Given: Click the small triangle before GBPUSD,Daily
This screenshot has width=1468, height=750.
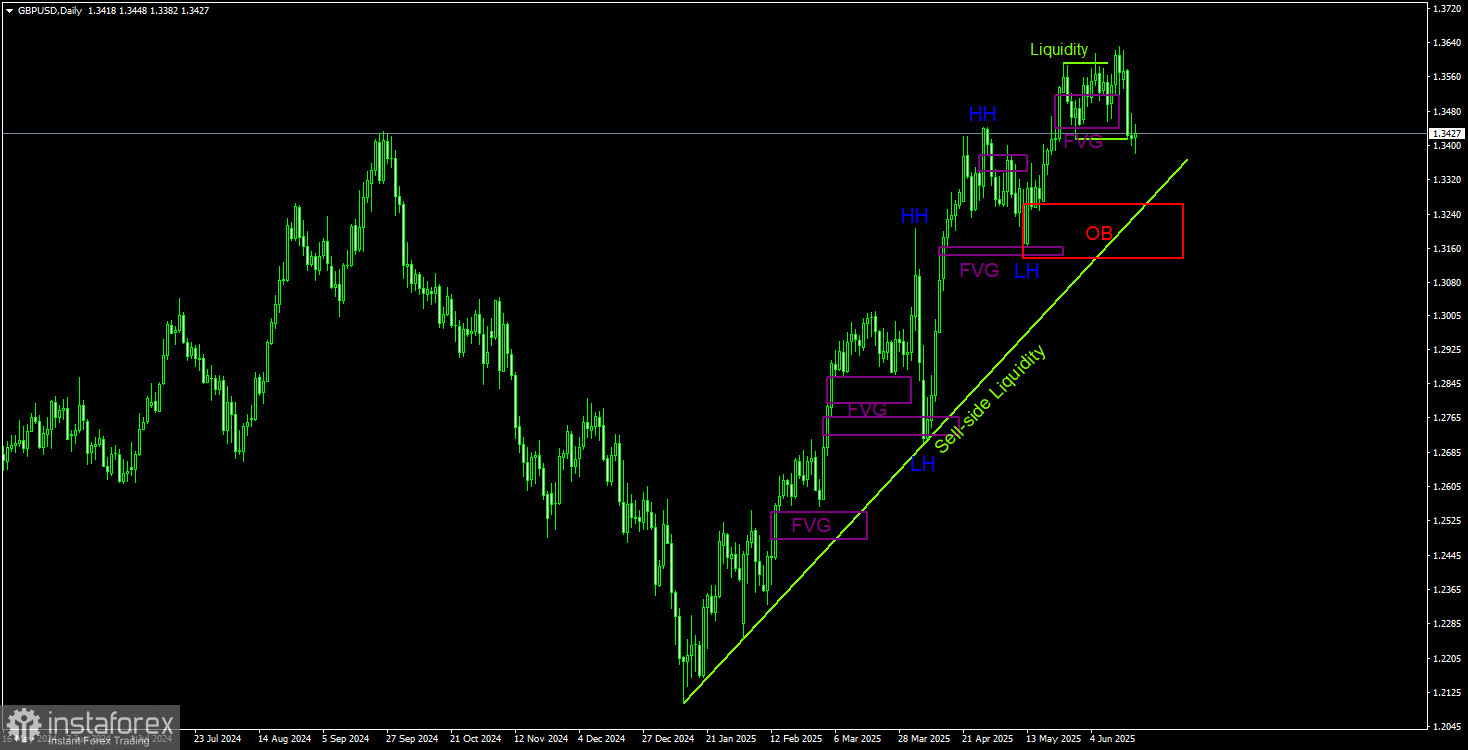Looking at the screenshot, I should click(9, 10).
